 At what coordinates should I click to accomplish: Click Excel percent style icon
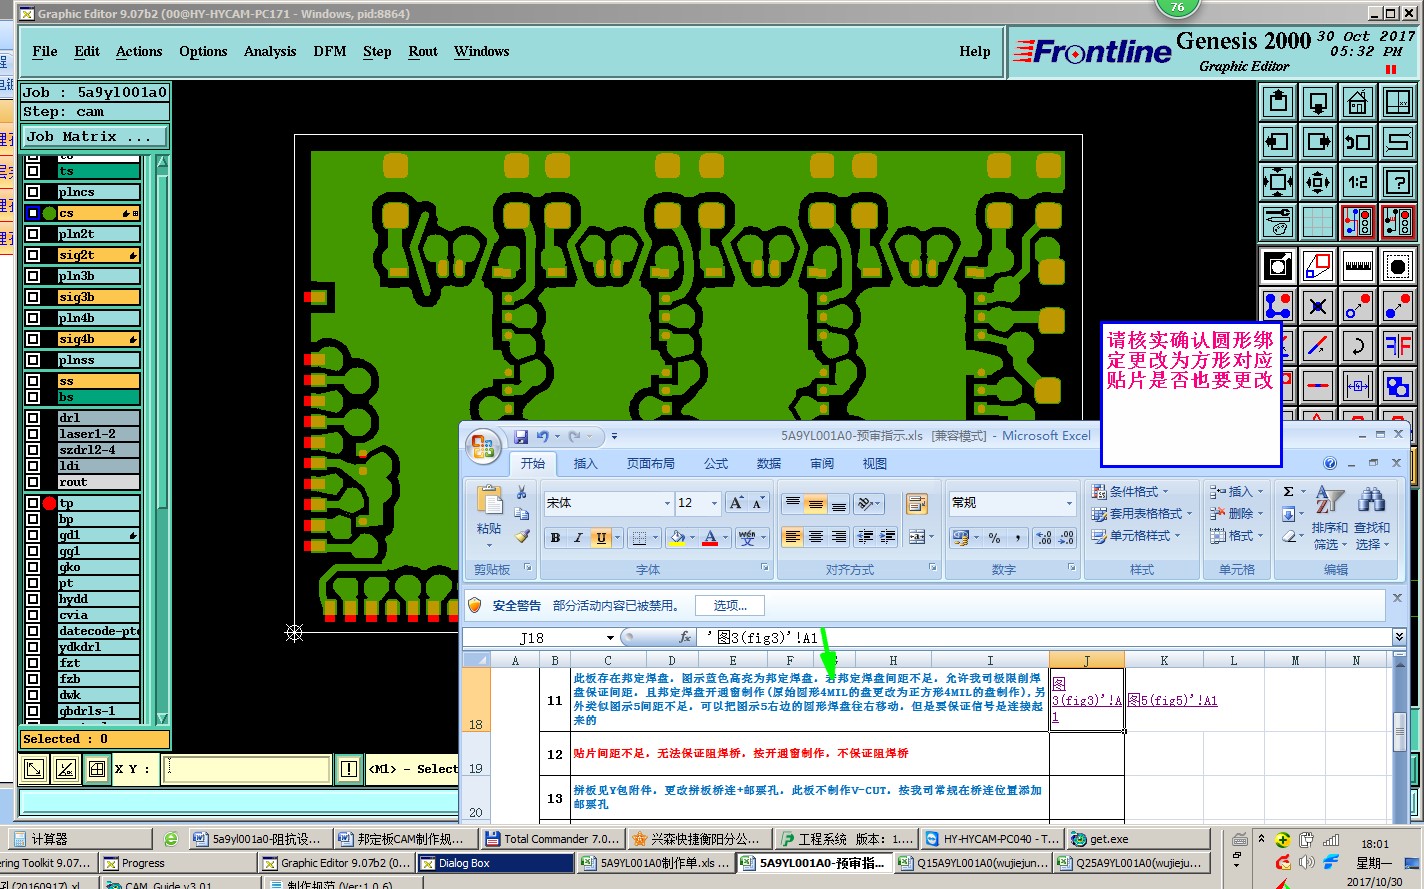994,537
